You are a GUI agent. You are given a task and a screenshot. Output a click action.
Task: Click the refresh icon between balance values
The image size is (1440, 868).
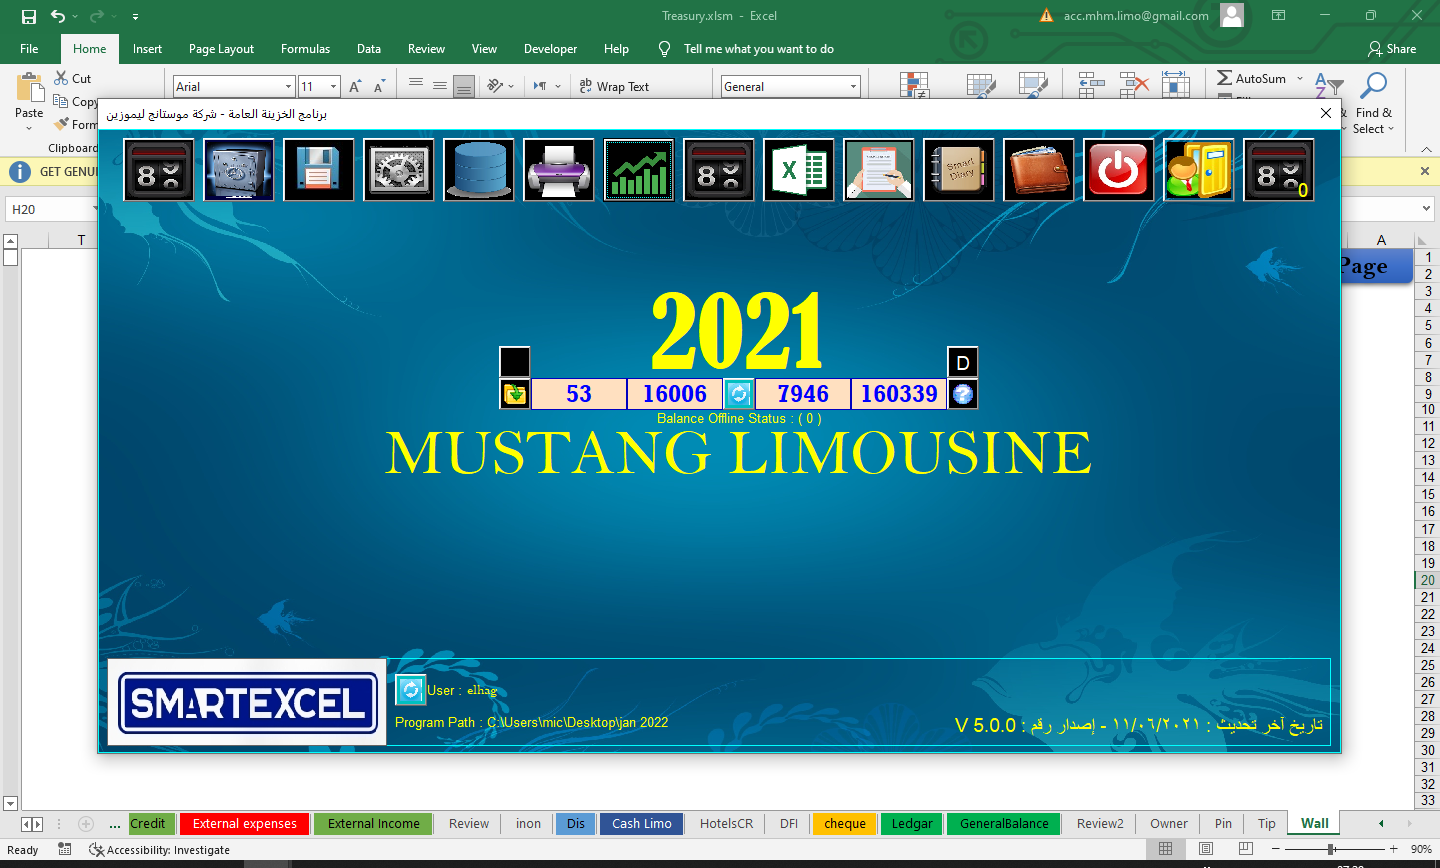[739, 394]
